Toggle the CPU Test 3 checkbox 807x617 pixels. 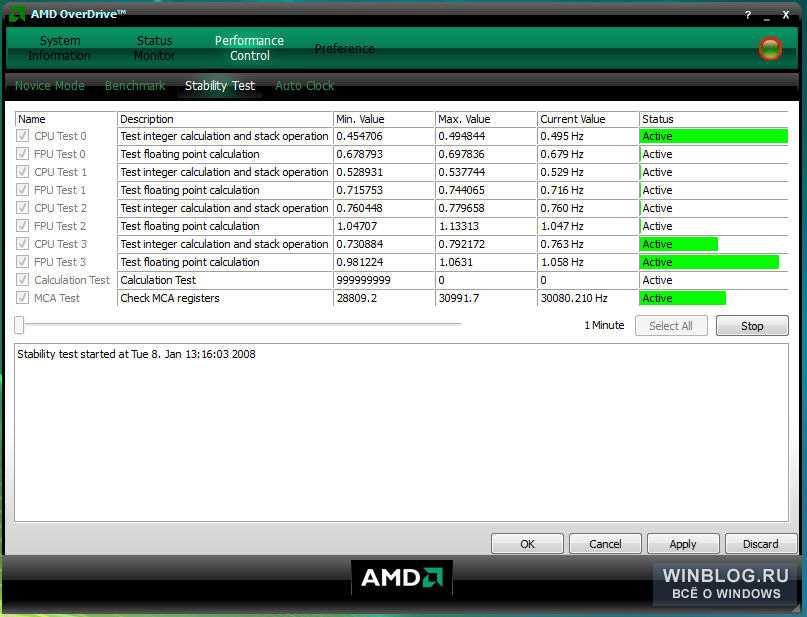pyautogui.click(x=22, y=244)
